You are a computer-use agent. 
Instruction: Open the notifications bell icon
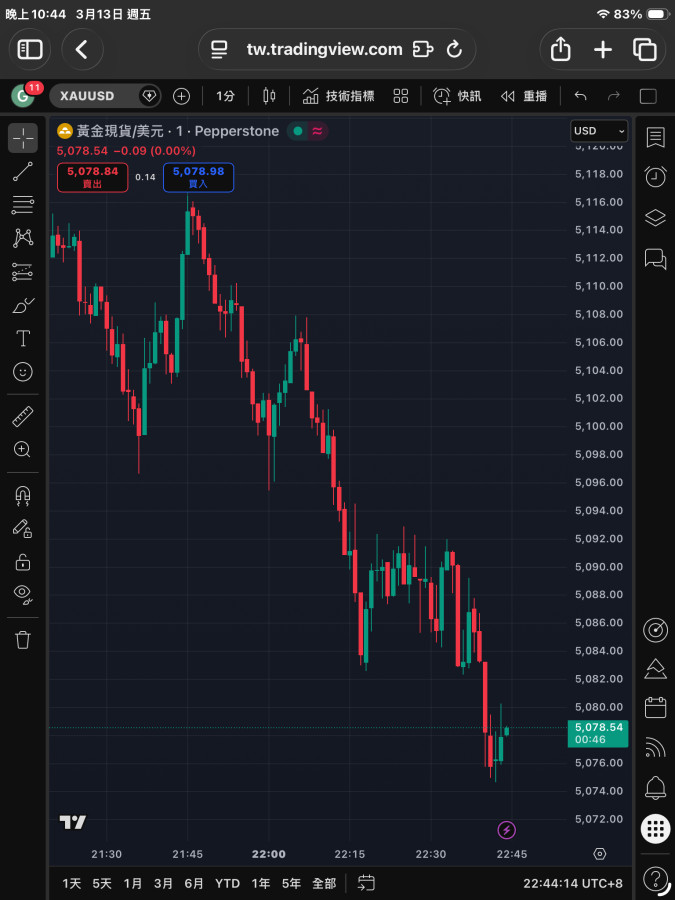(x=655, y=789)
